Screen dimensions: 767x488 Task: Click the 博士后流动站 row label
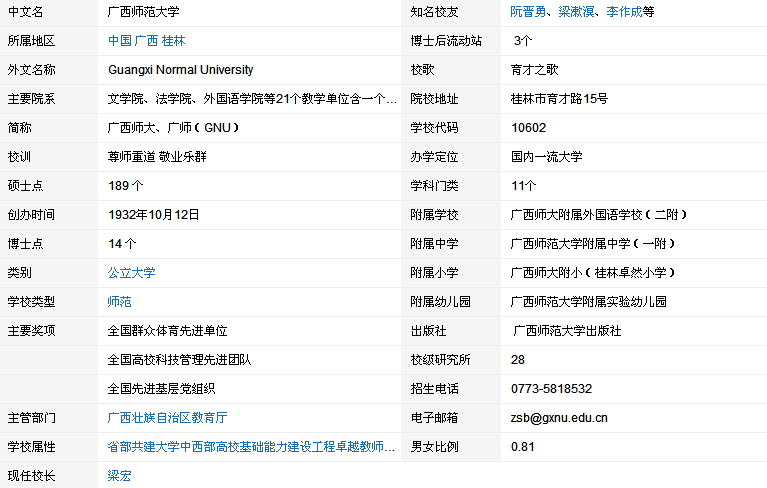[x=446, y=41]
